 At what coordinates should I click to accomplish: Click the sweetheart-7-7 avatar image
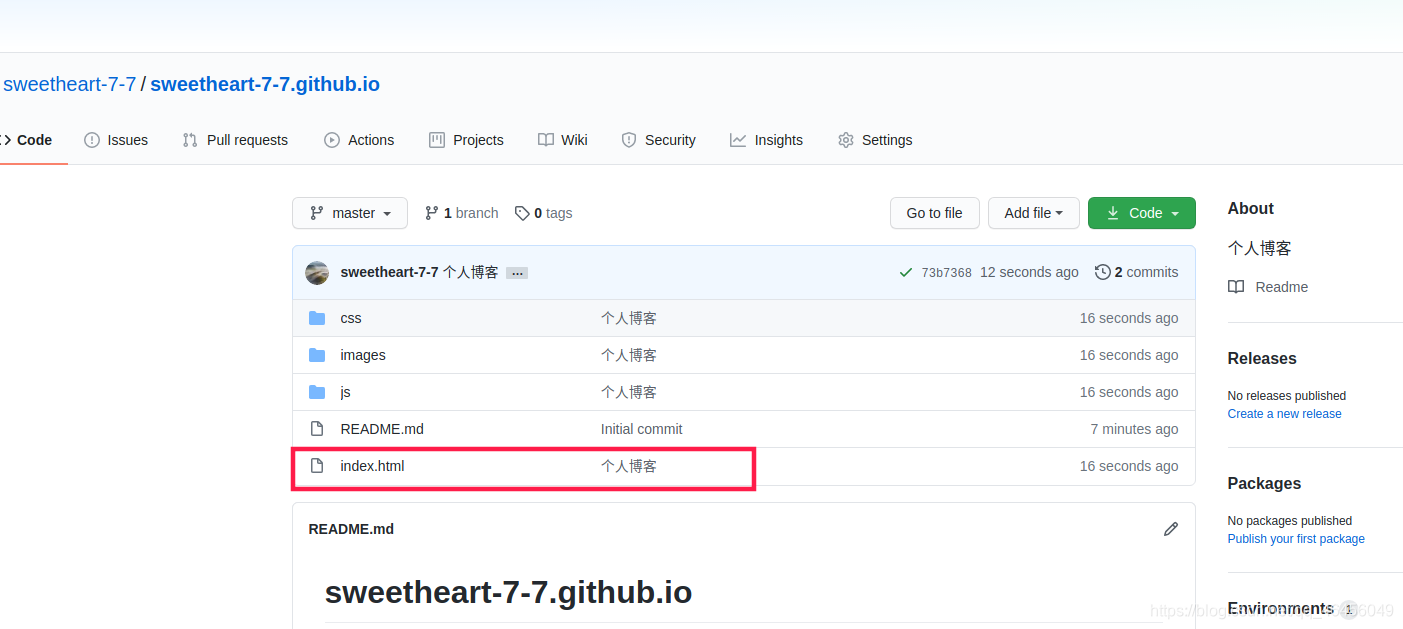[x=317, y=272]
